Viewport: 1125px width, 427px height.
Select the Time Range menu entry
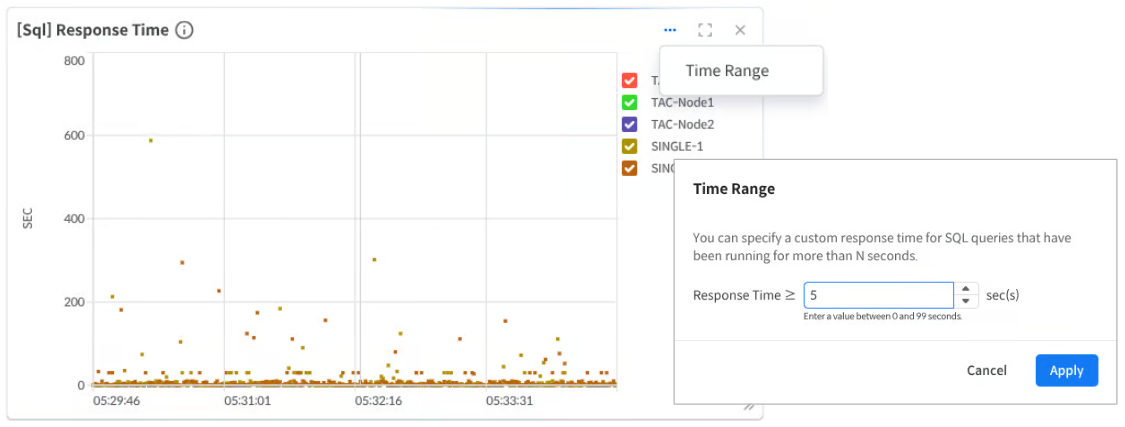(x=727, y=70)
